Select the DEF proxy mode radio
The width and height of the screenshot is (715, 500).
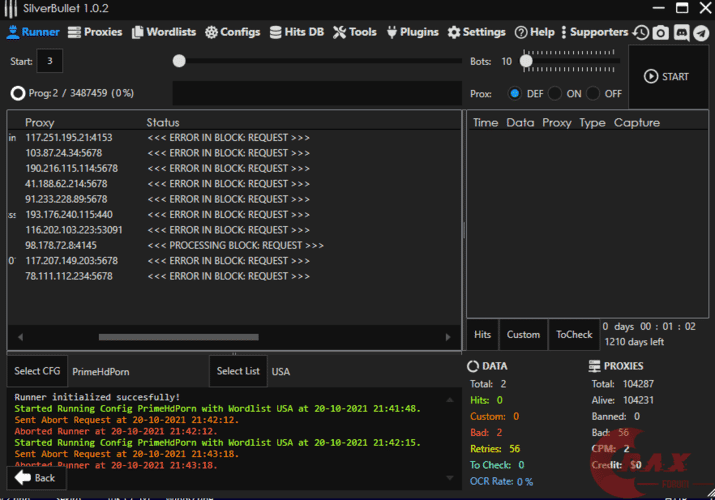coord(514,93)
